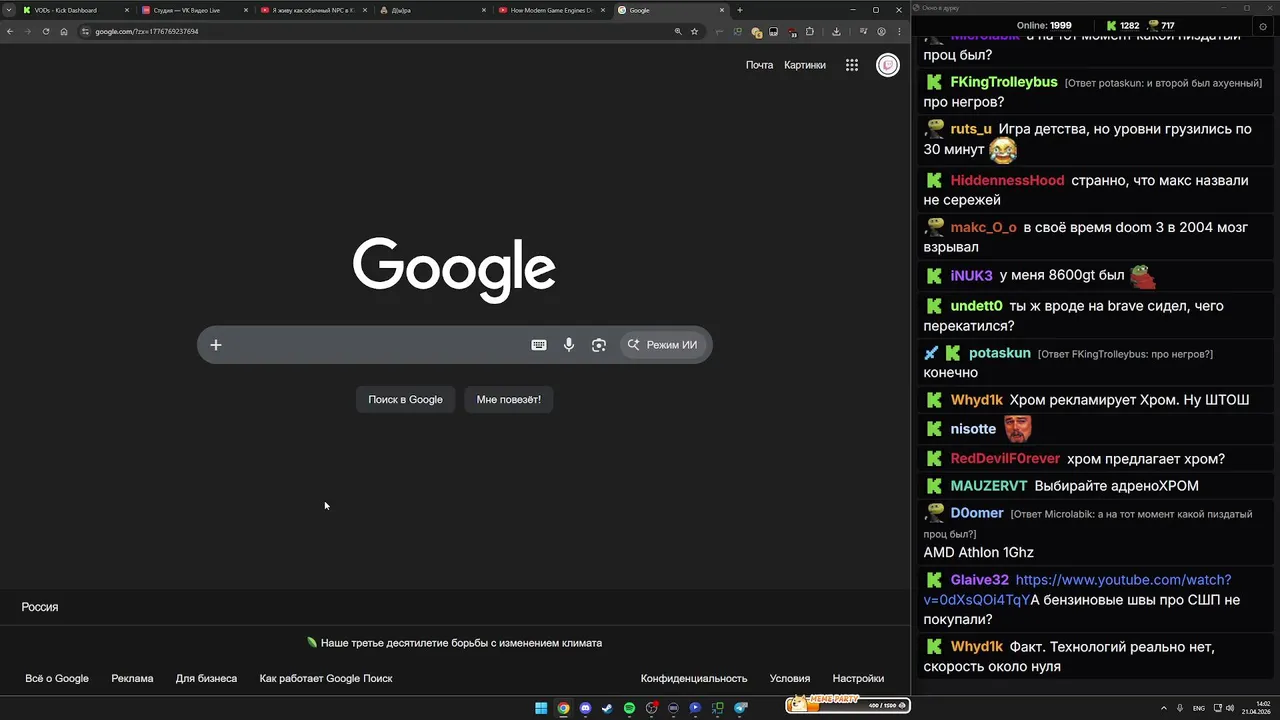Switch the ENG keyboard language
This screenshot has width=1280, height=720.
point(1198,708)
